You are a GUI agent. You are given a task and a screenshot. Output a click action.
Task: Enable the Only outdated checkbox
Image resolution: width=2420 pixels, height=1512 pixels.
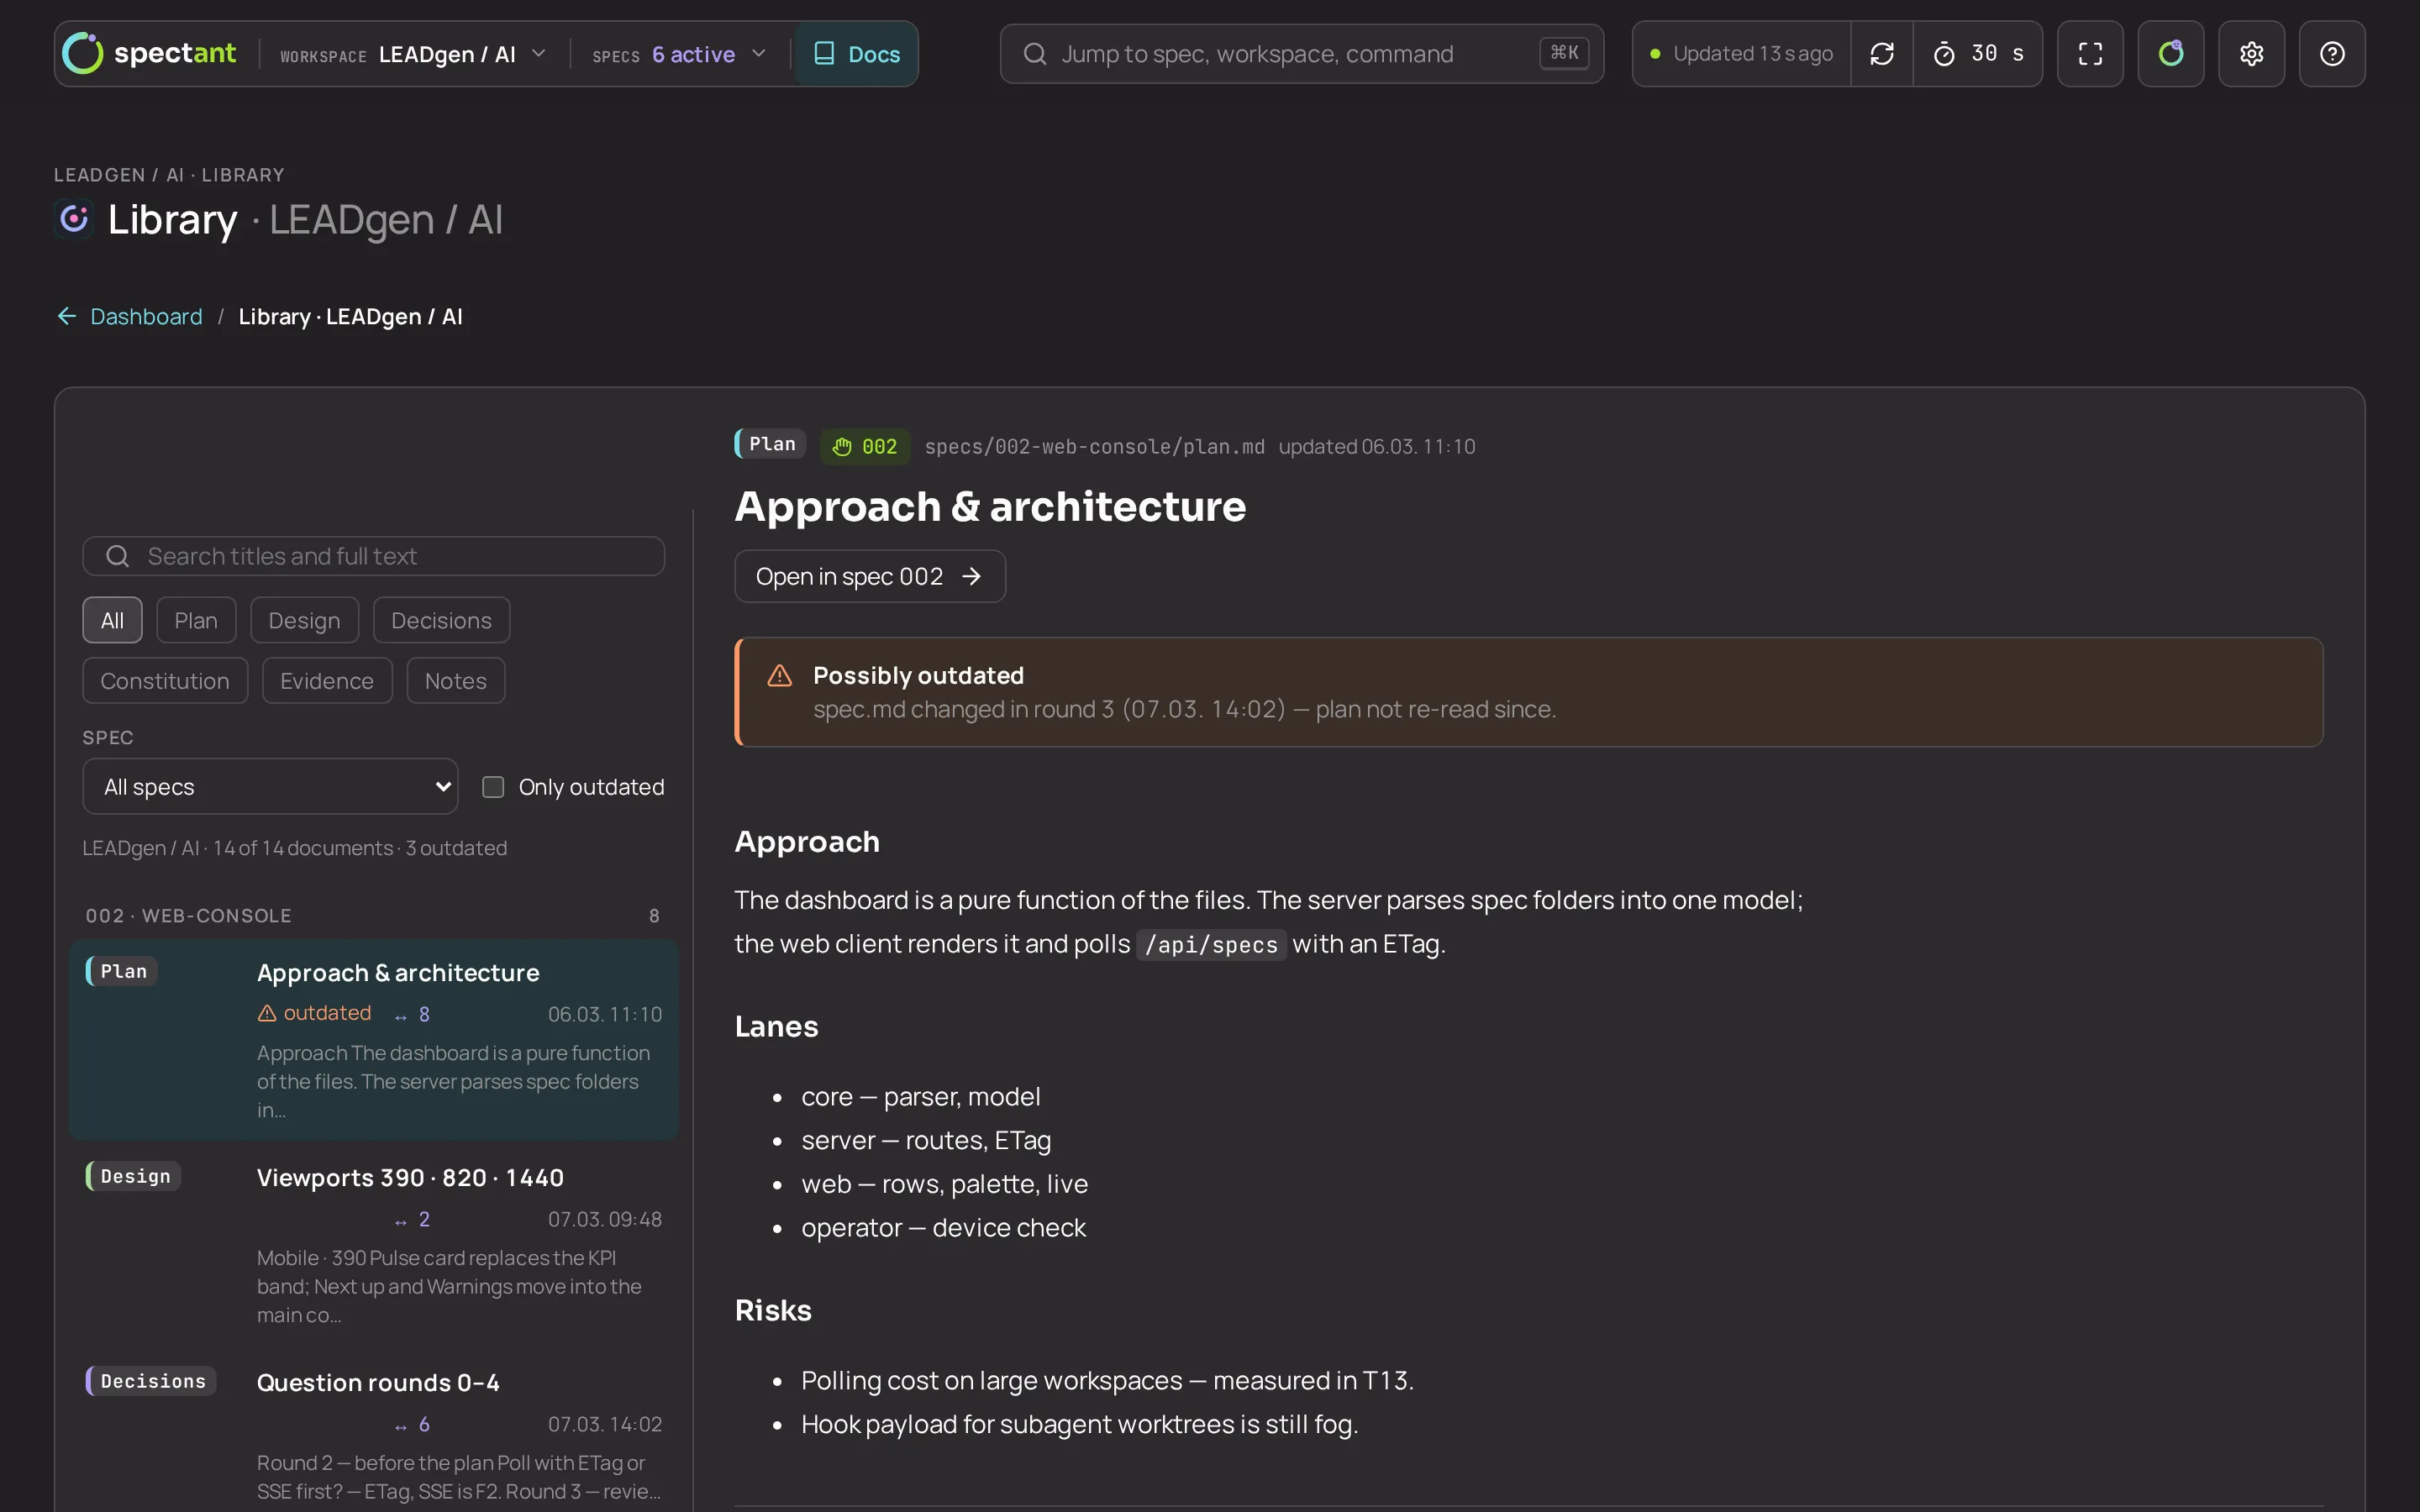493,787
